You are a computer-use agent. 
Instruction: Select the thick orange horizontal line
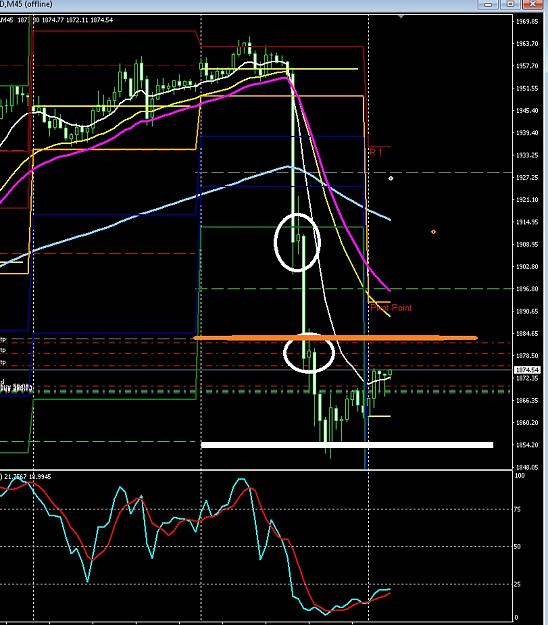tap(335, 338)
